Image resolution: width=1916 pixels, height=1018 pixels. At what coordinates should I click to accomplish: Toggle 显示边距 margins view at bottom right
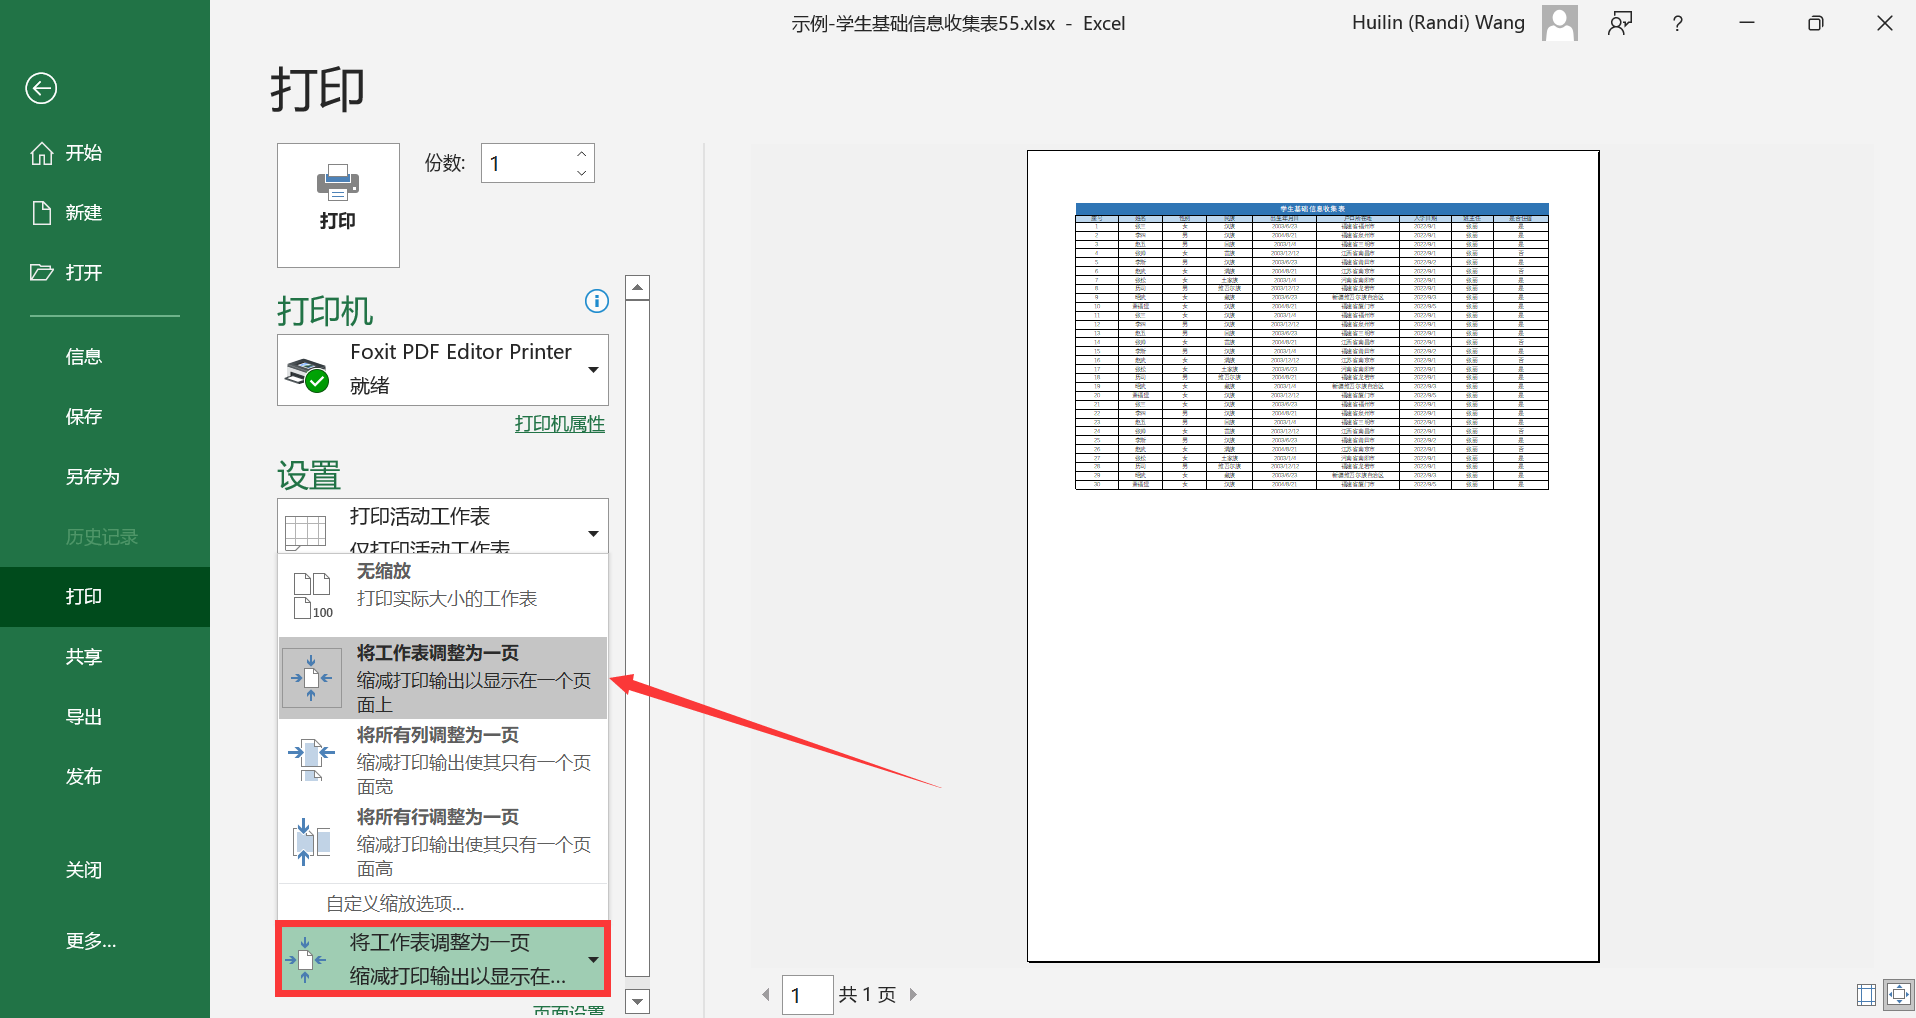(x=1864, y=994)
